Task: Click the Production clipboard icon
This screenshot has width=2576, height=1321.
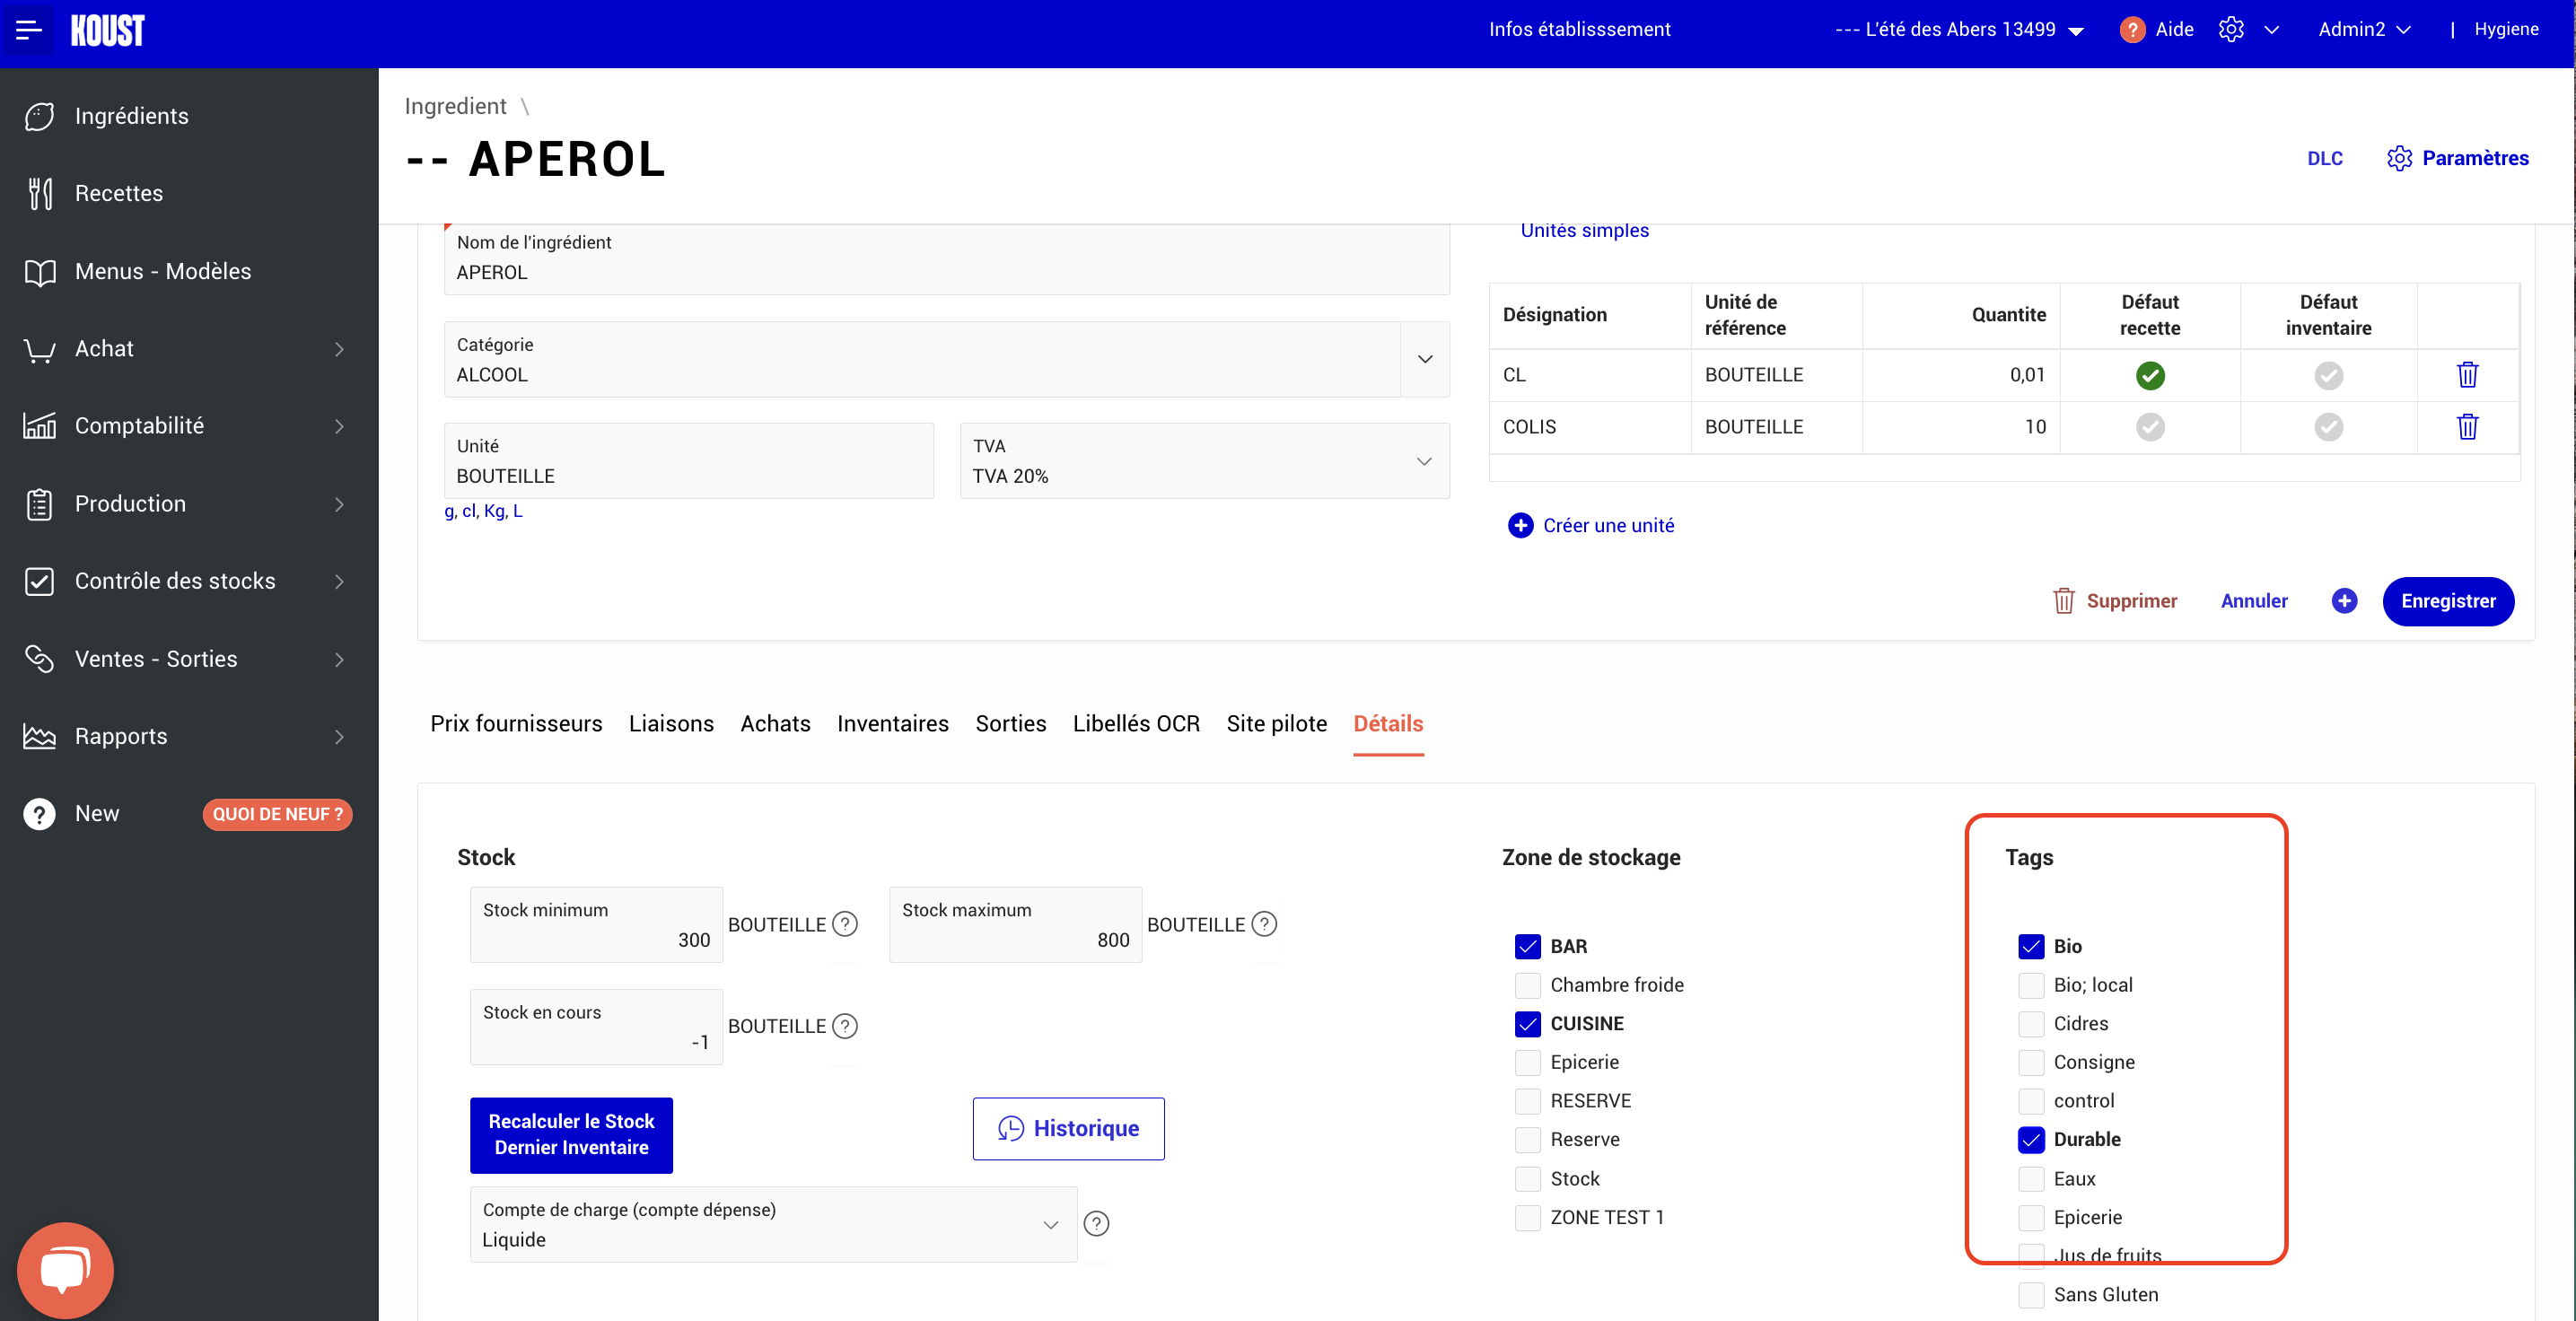Action: point(39,504)
